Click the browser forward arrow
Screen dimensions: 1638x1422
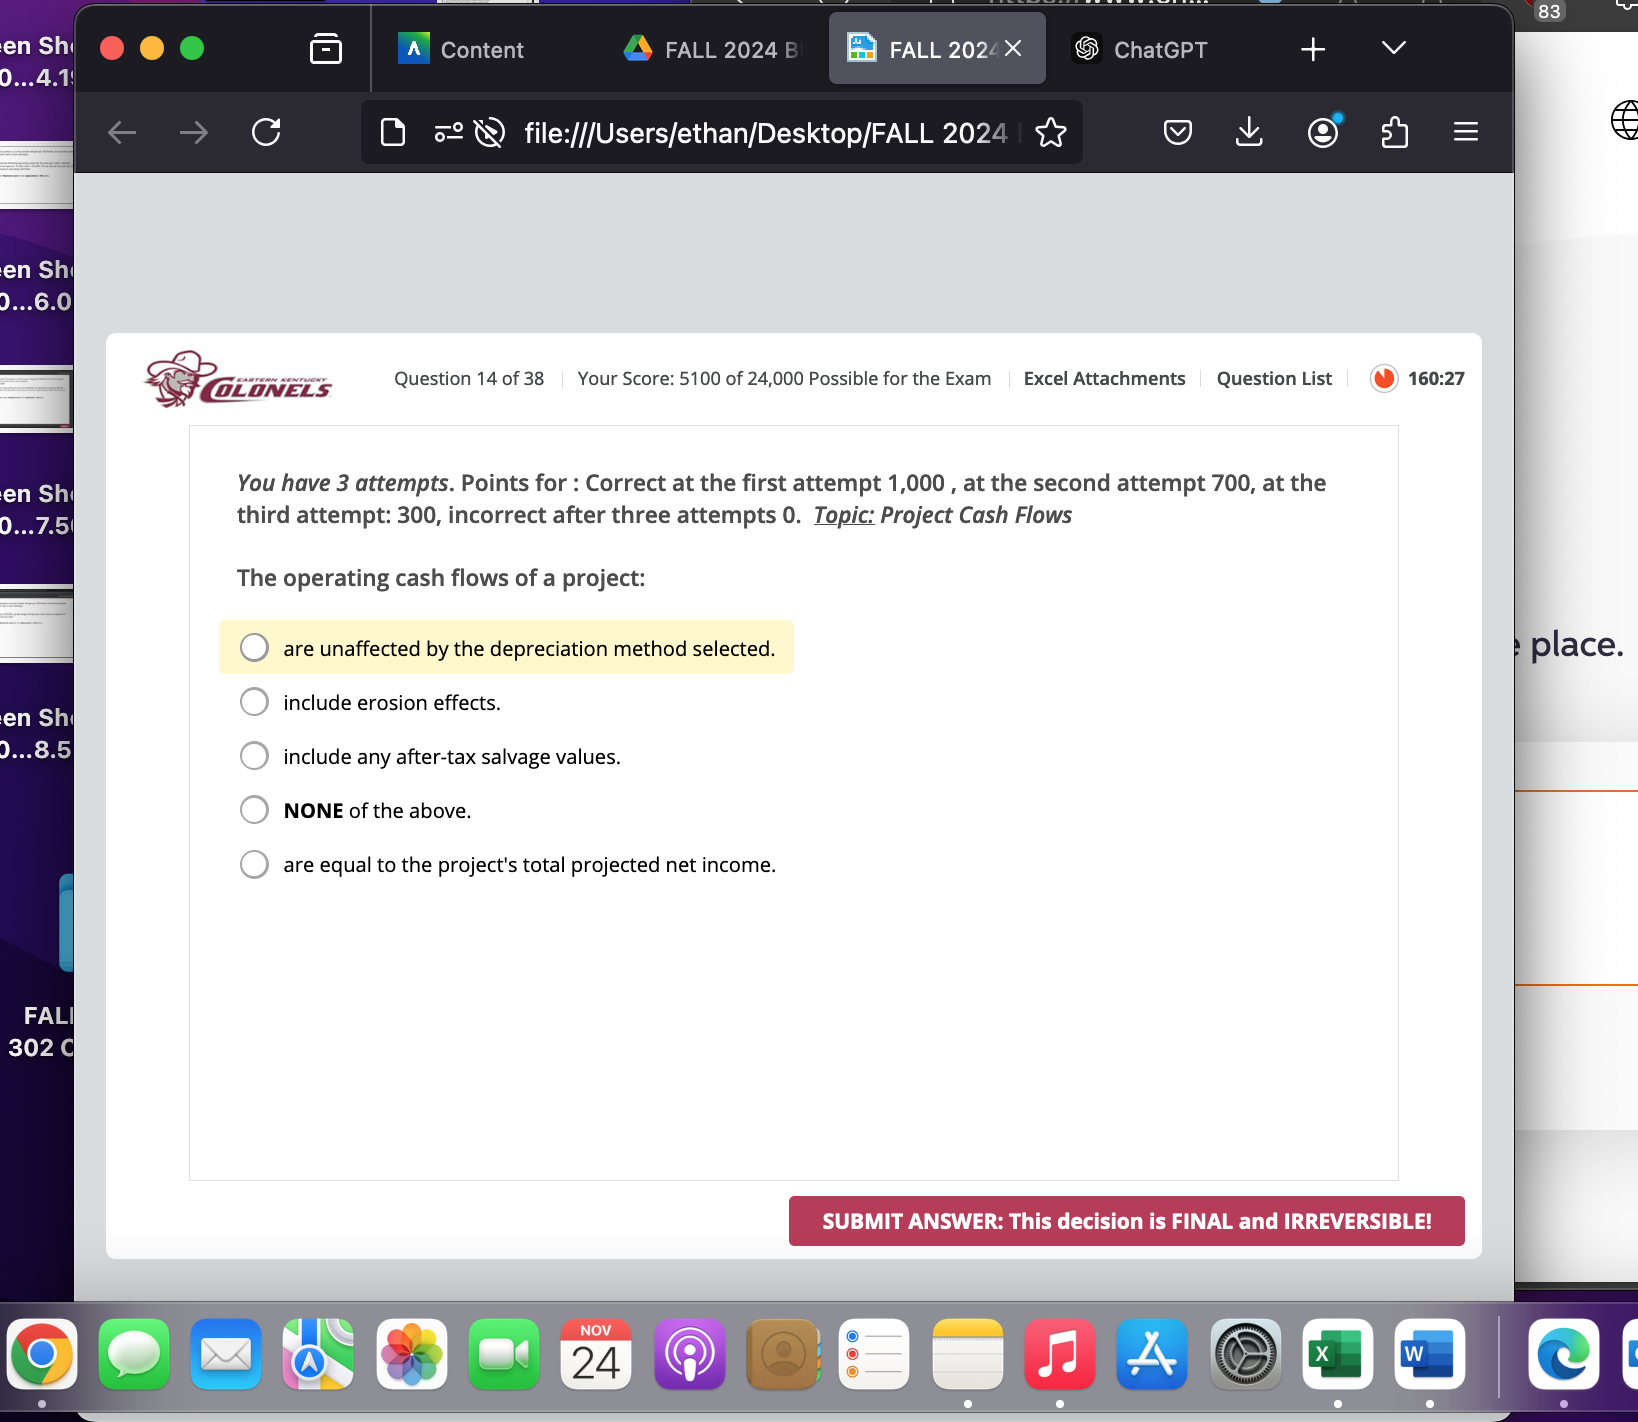pos(194,132)
